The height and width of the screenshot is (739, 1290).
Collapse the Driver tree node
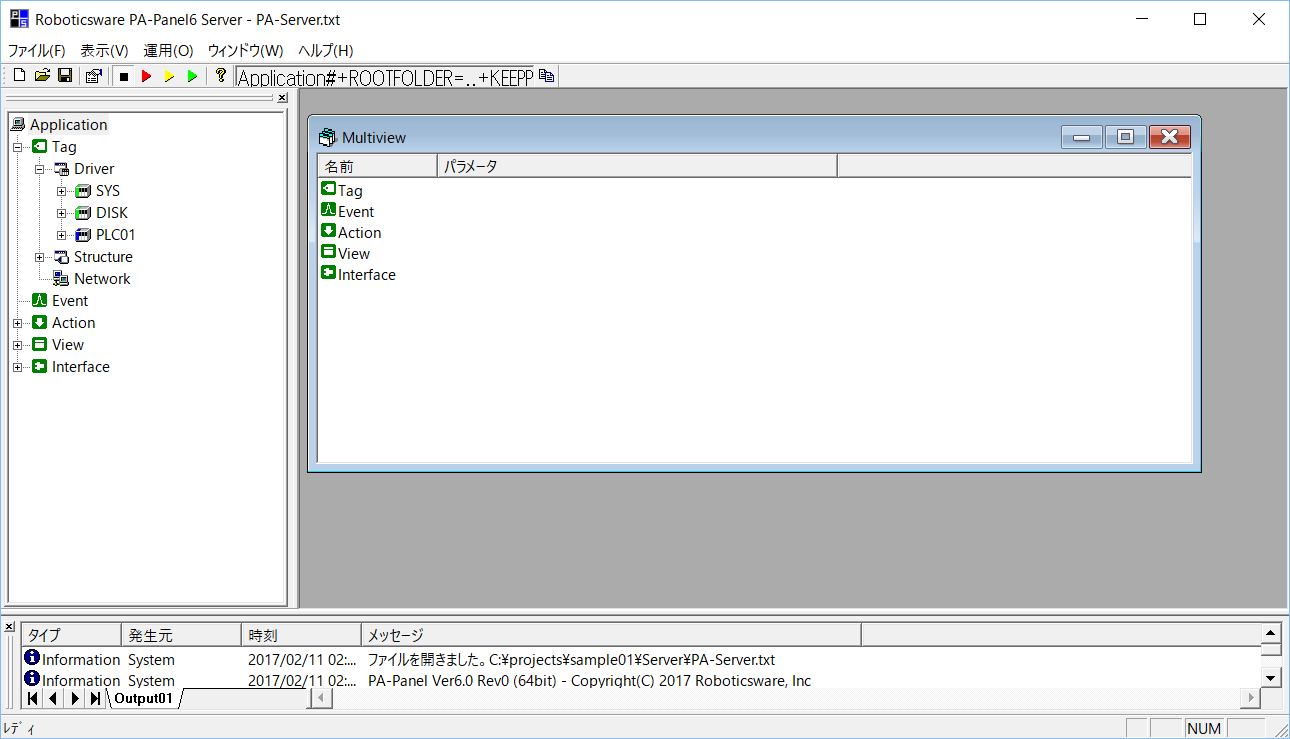click(x=40, y=169)
